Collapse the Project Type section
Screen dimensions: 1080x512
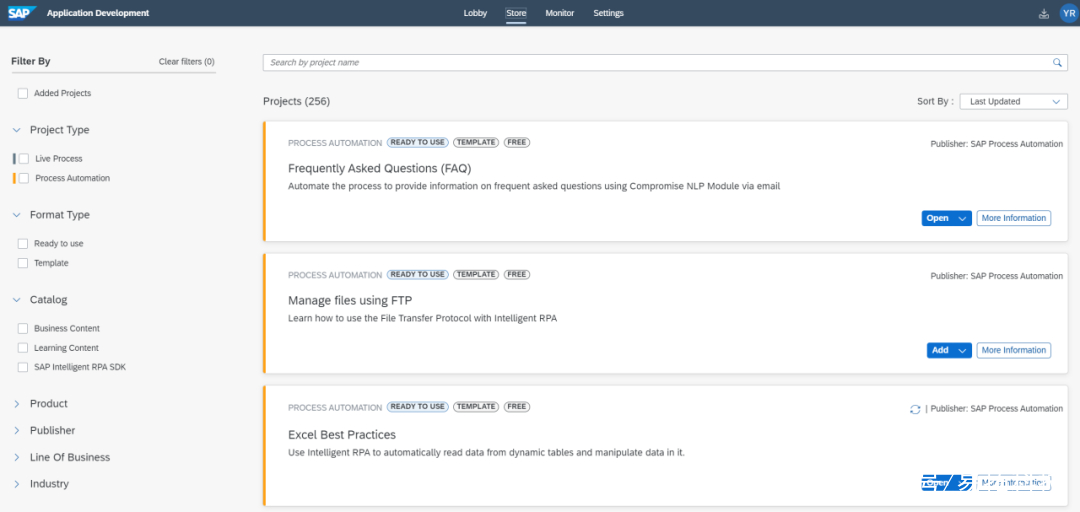[17, 130]
